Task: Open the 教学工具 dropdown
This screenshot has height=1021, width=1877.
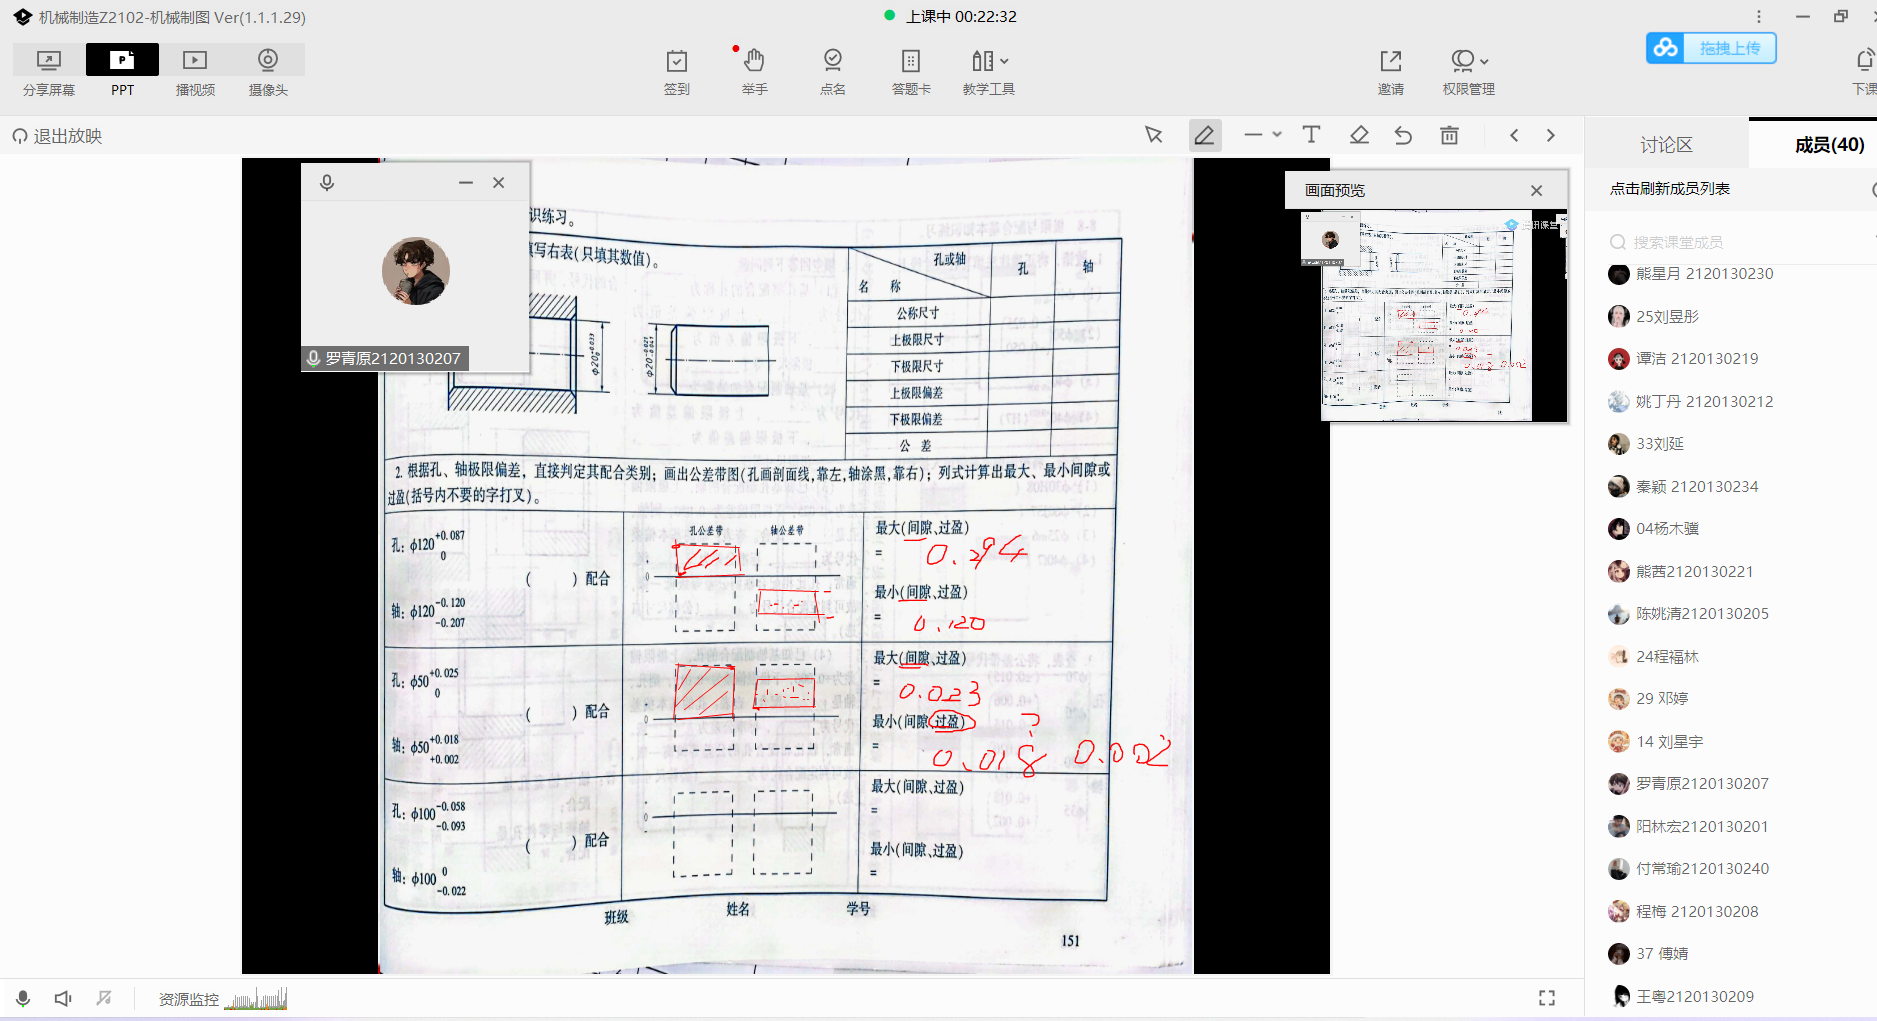Action: point(988,71)
